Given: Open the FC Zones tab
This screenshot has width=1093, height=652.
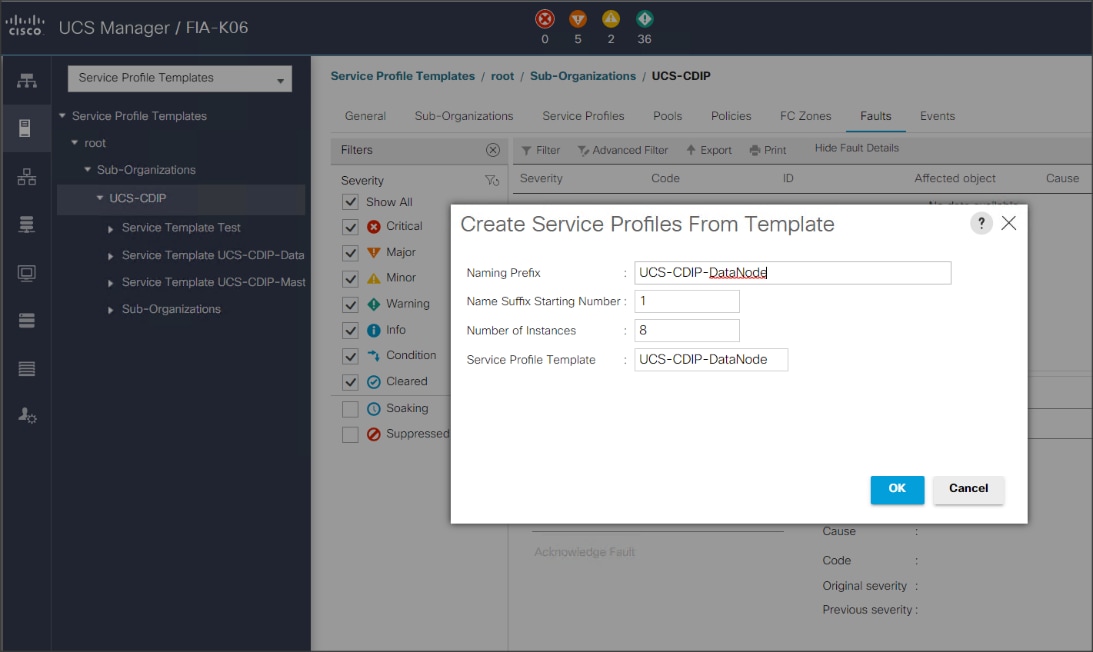Looking at the screenshot, I should click(805, 116).
